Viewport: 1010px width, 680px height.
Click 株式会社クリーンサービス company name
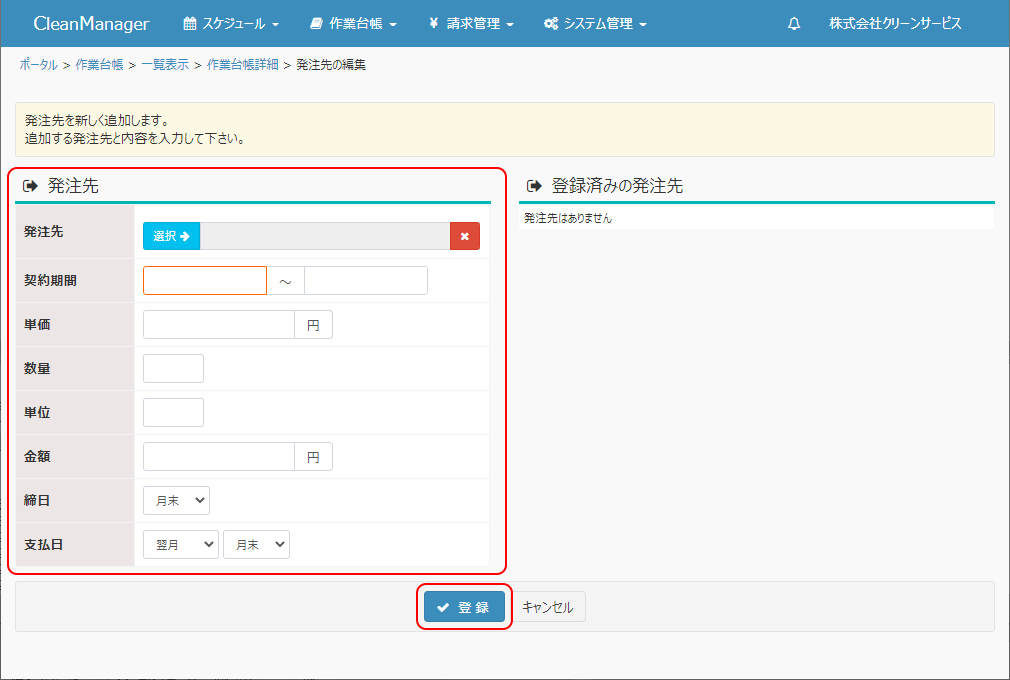pos(895,23)
